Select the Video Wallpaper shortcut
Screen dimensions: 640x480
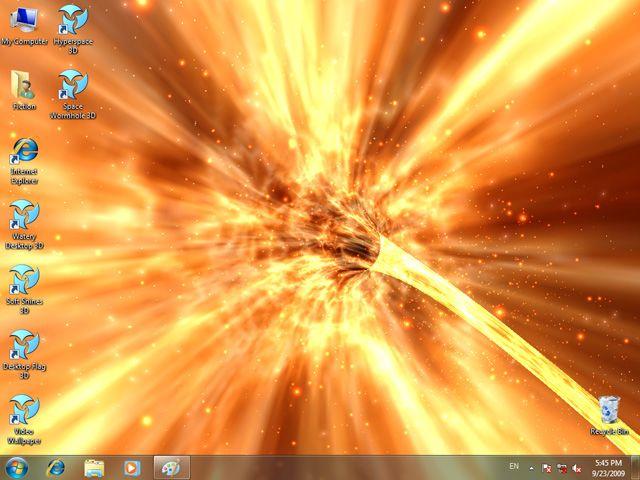24,419
